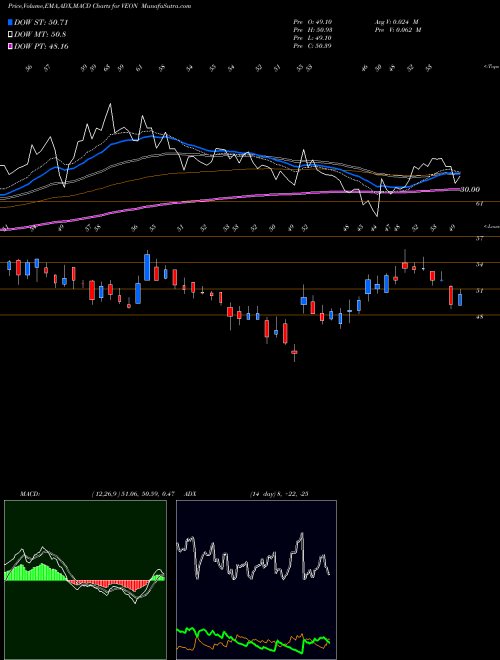Click the 'Pre H: 50.93' value
The width and height of the screenshot is (500, 660).
312,29
